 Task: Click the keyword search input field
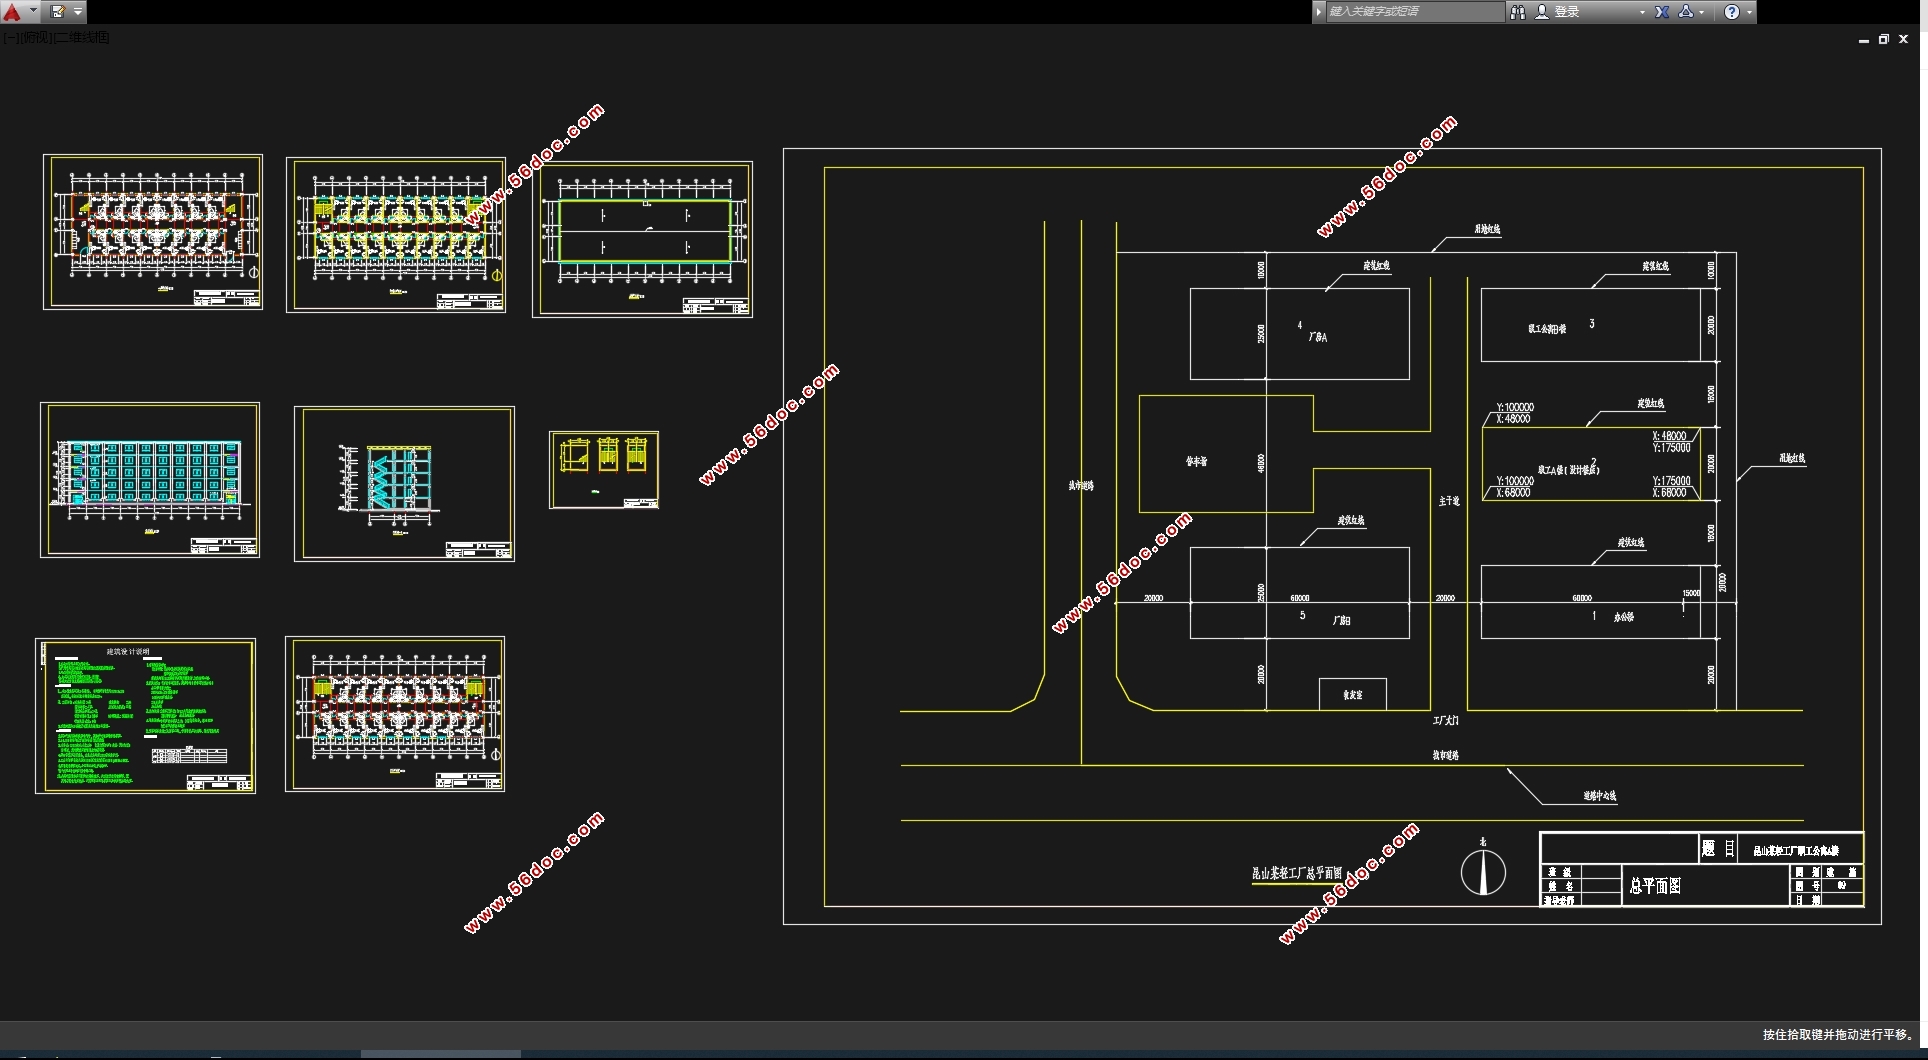tap(1414, 12)
